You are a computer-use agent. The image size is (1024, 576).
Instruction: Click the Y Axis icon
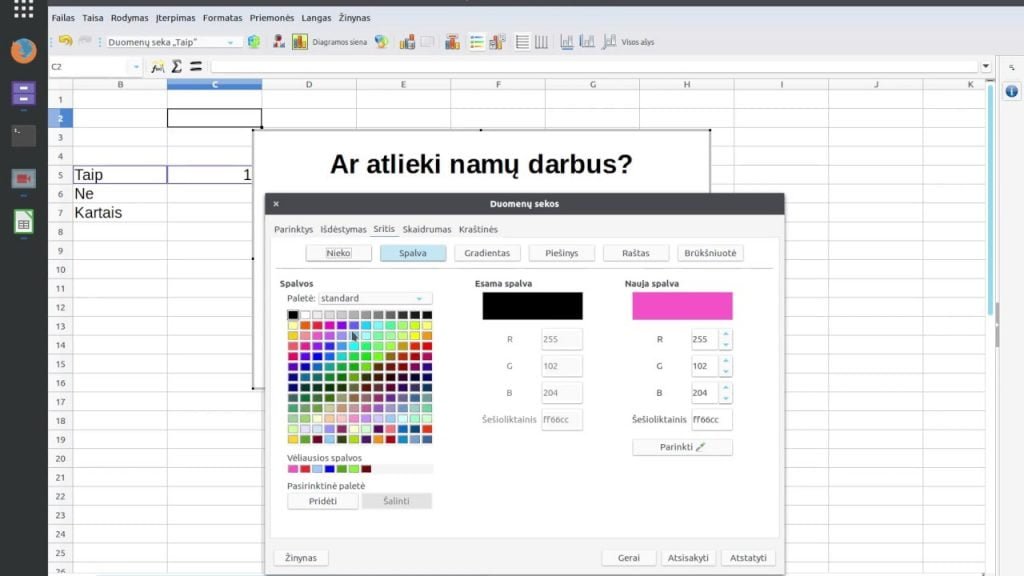point(587,42)
